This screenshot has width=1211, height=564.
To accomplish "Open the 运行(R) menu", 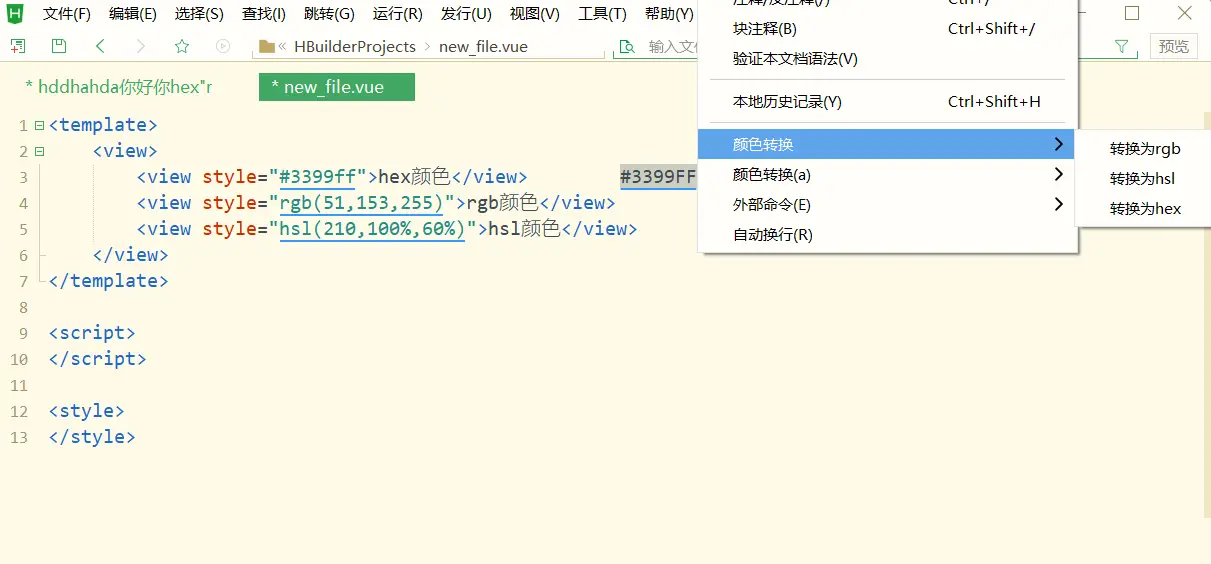I will pos(397,14).
